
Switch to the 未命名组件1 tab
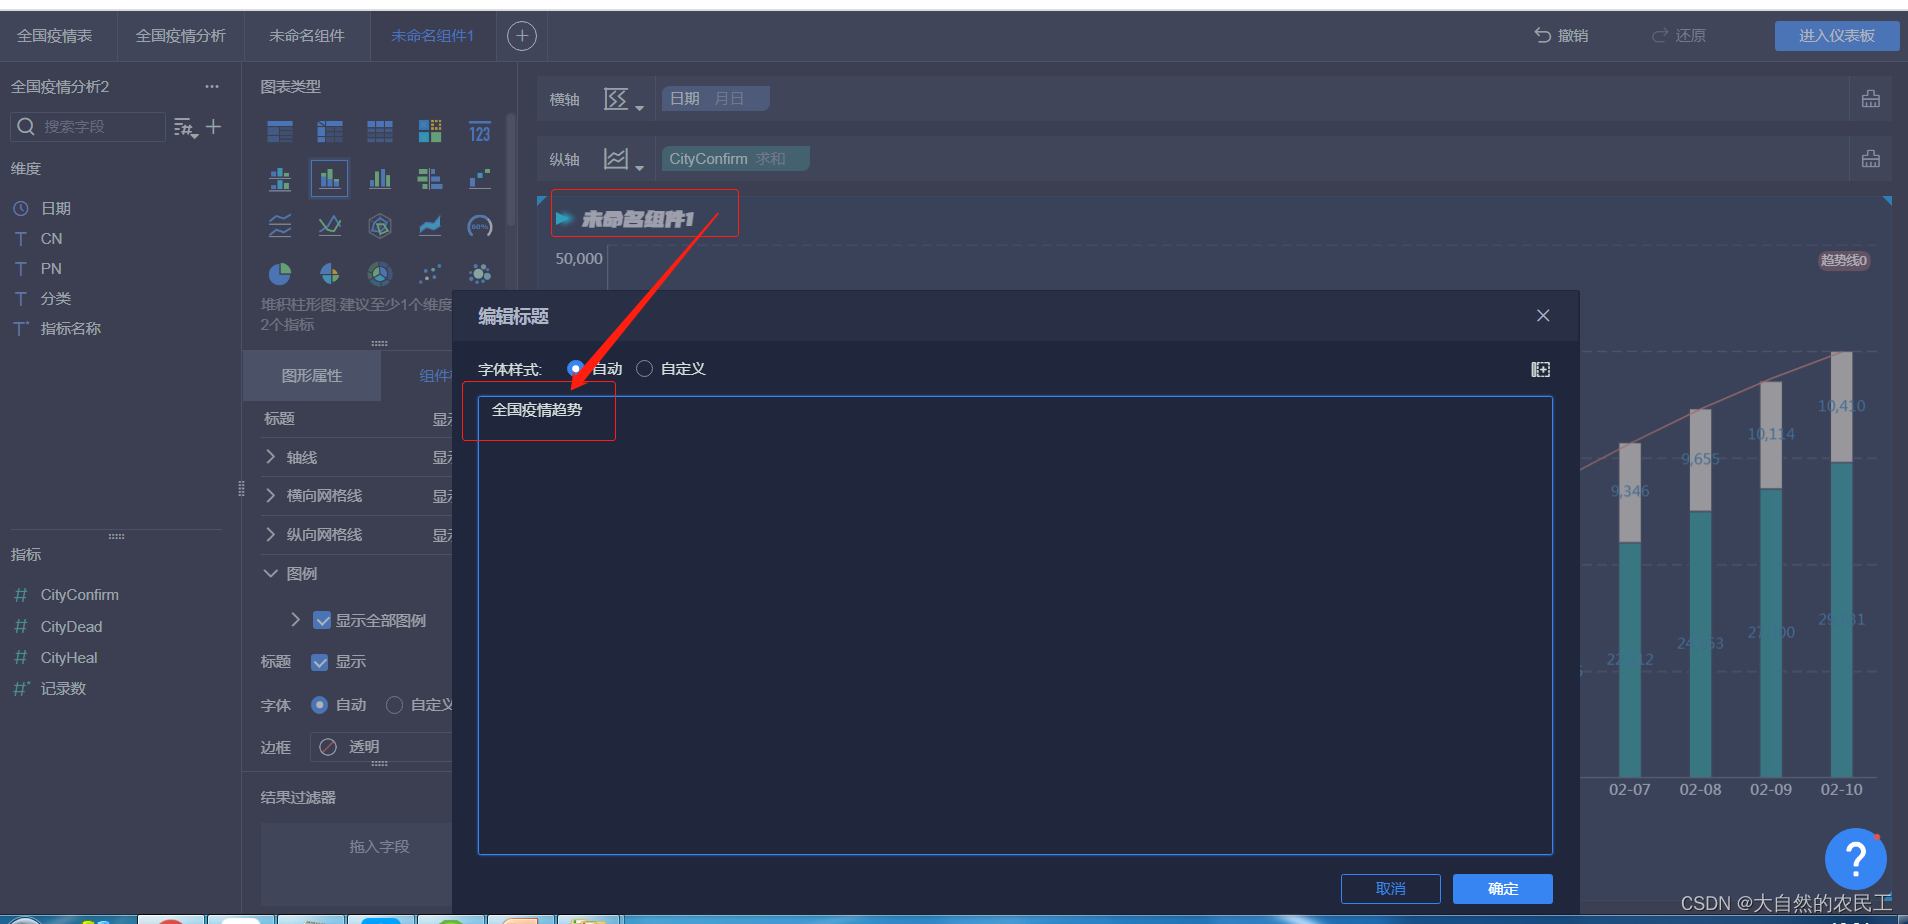click(x=432, y=36)
